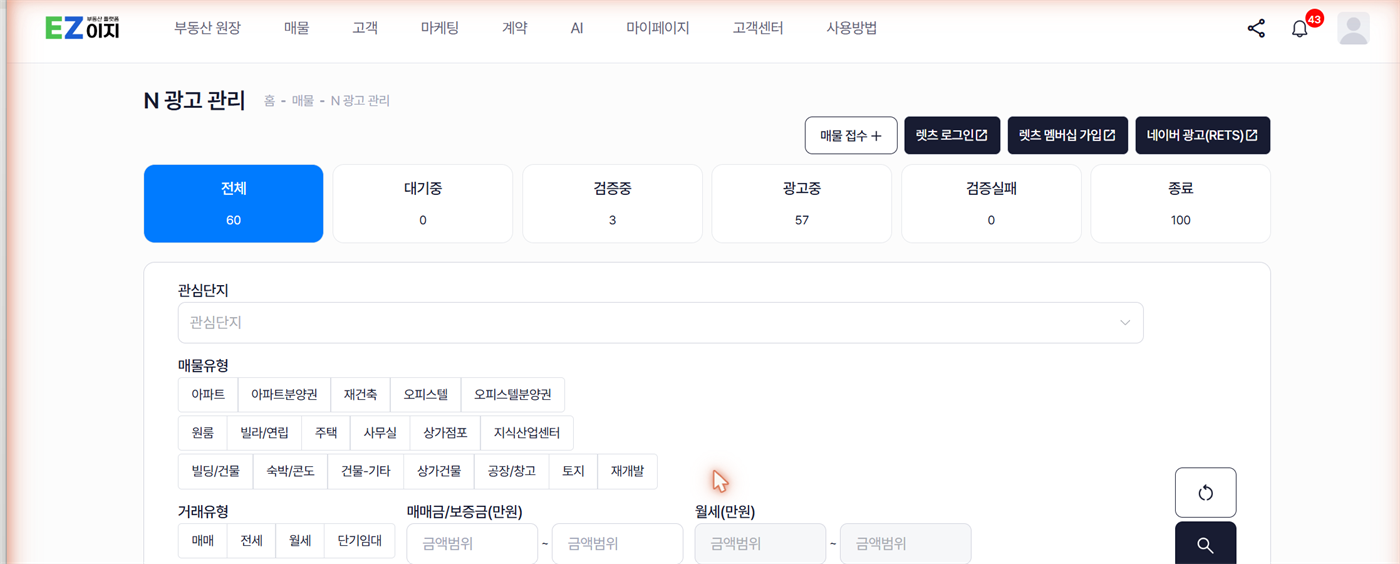Screen dimensions: 1400x564
Task: Click 네이버 광고(RETS) button
Action: pos(1202,136)
